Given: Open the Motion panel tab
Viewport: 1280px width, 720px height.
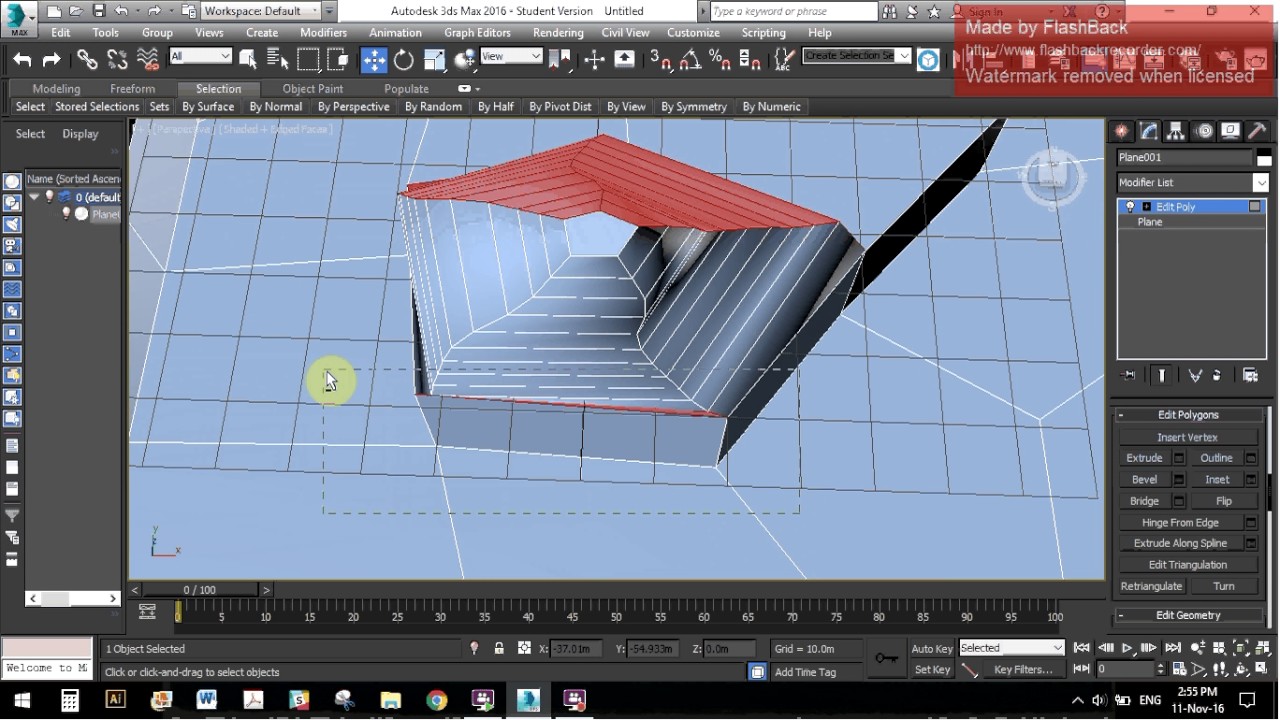Looking at the screenshot, I should (x=1203, y=131).
